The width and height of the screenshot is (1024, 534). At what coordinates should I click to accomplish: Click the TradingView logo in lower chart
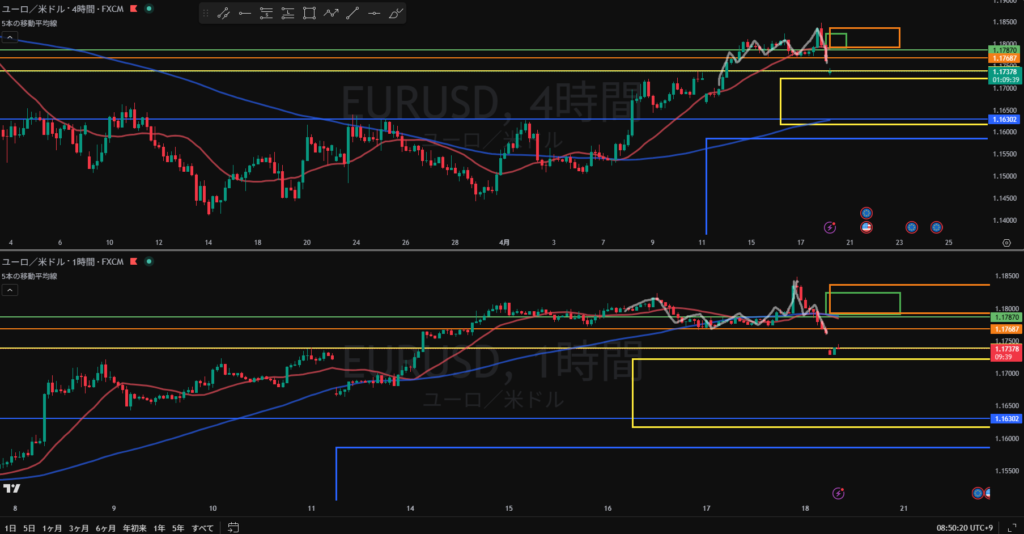(x=12, y=488)
